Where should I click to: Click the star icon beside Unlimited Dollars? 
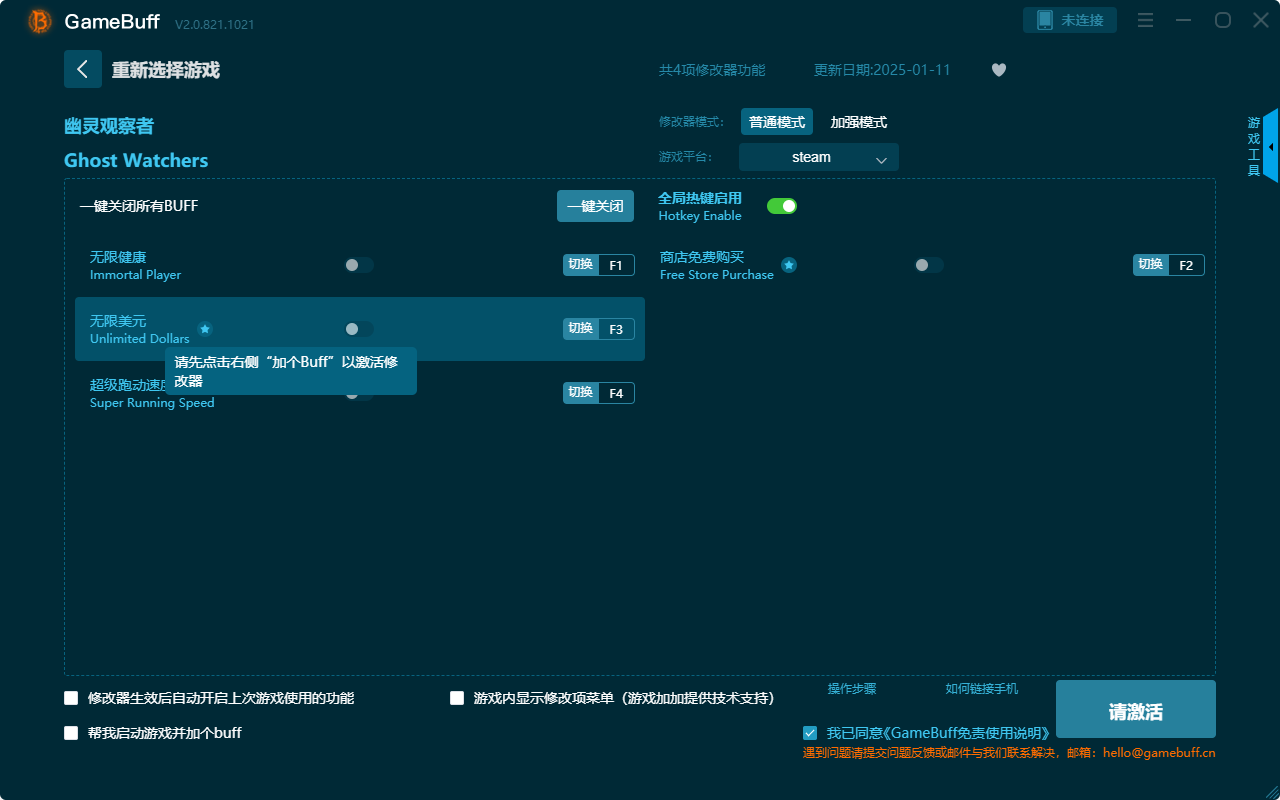click(x=204, y=329)
